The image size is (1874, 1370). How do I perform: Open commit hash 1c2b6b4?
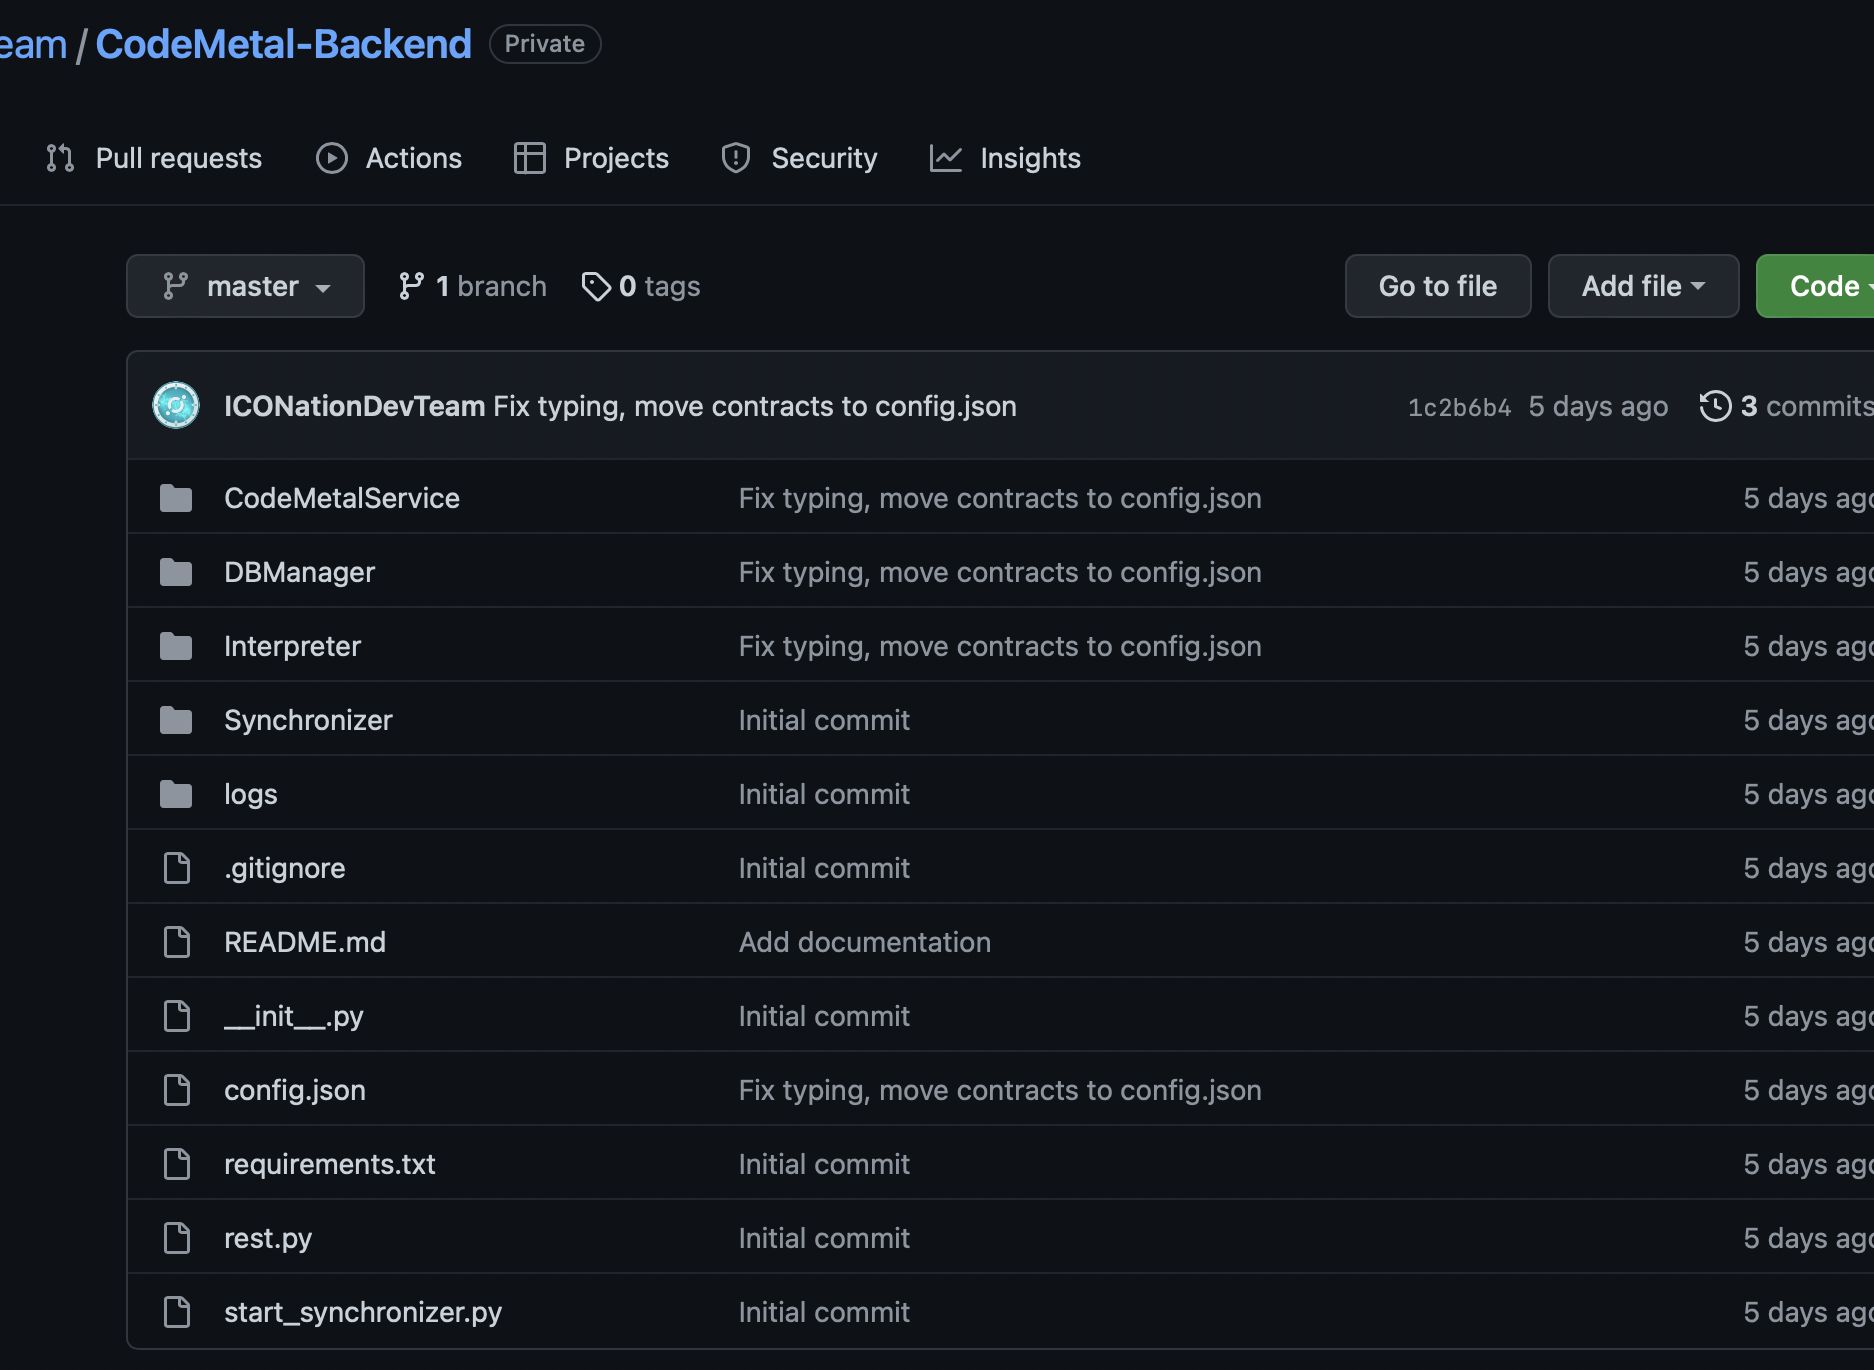pos(1459,407)
